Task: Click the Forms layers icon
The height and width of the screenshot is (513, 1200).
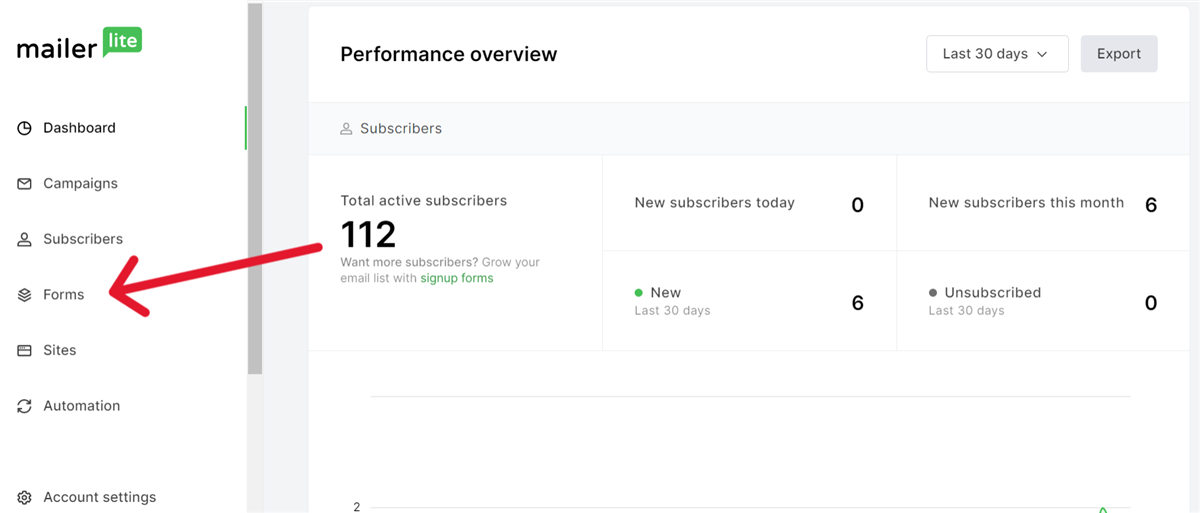Action: coord(25,295)
